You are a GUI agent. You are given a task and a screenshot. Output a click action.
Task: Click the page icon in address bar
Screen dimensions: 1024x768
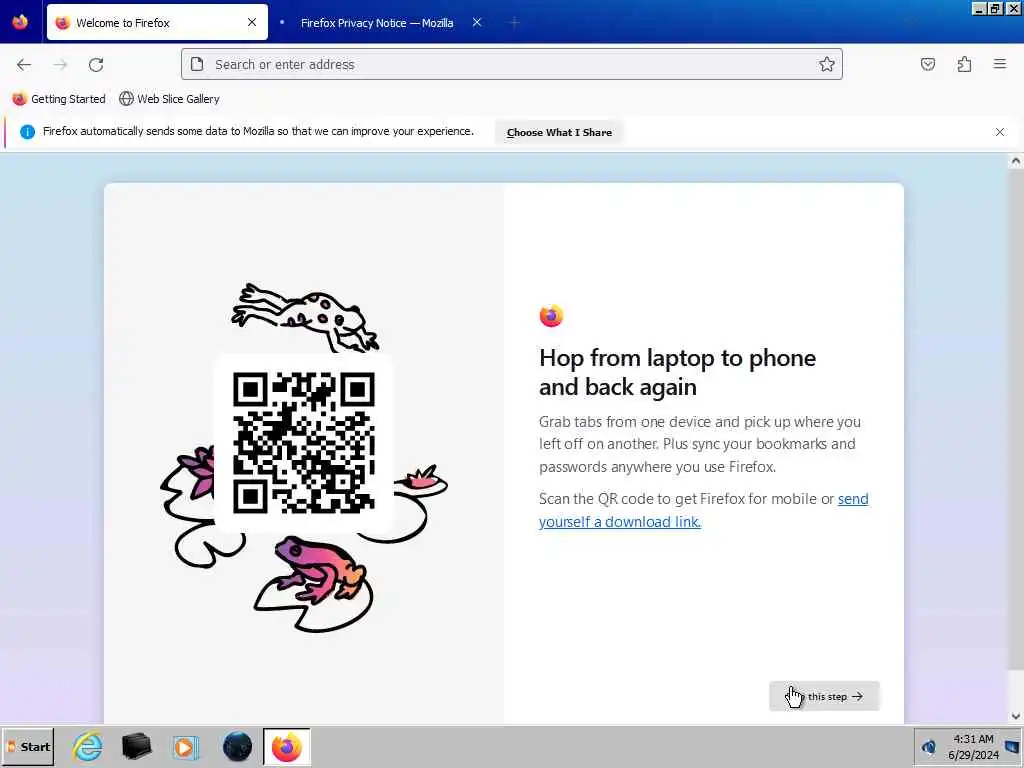pyautogui.click(x=197, y=64)
